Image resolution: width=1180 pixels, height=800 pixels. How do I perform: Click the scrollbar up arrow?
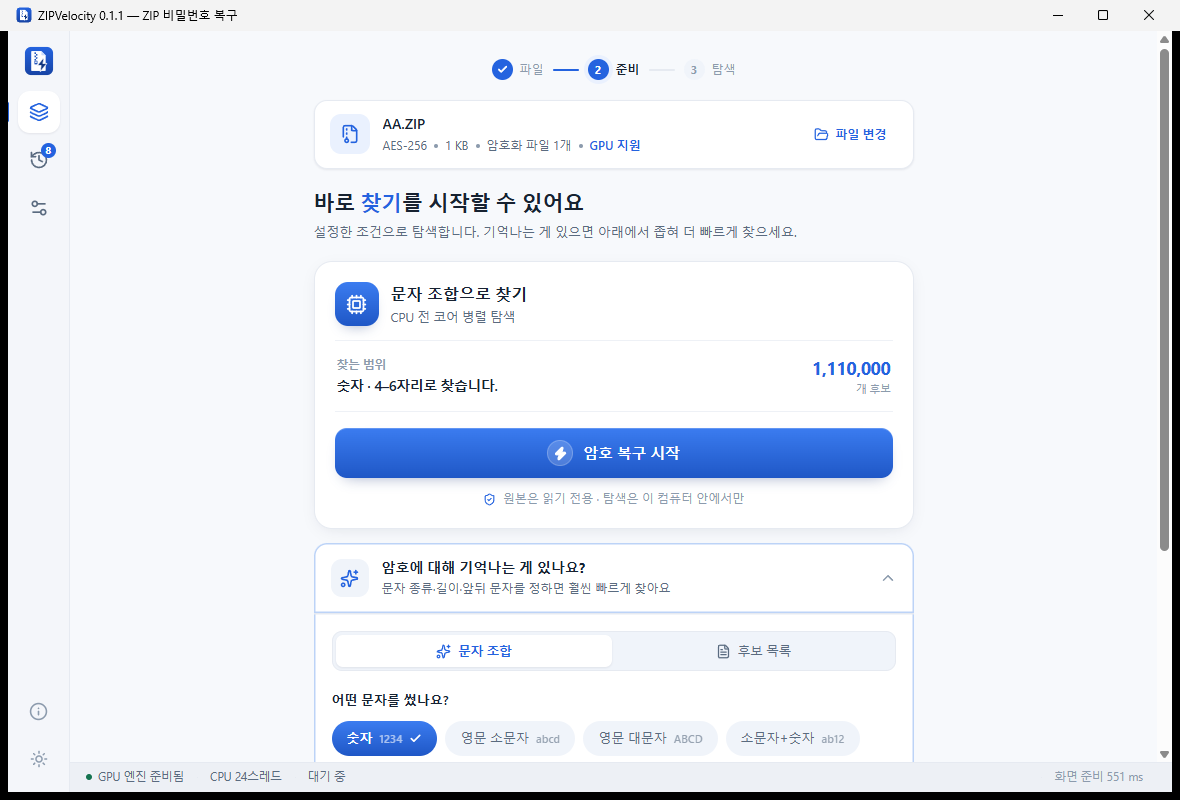pyautogui.click(x=1164, y=39)
